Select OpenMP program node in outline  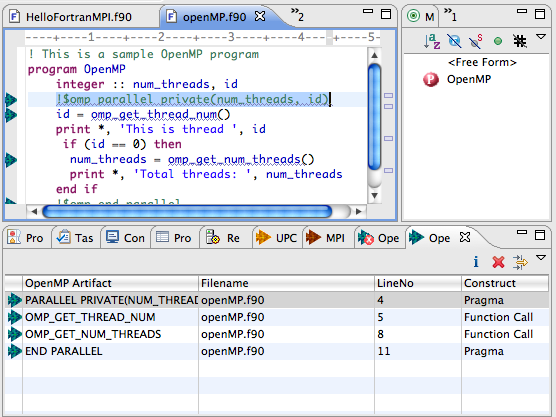click(457, 79)
